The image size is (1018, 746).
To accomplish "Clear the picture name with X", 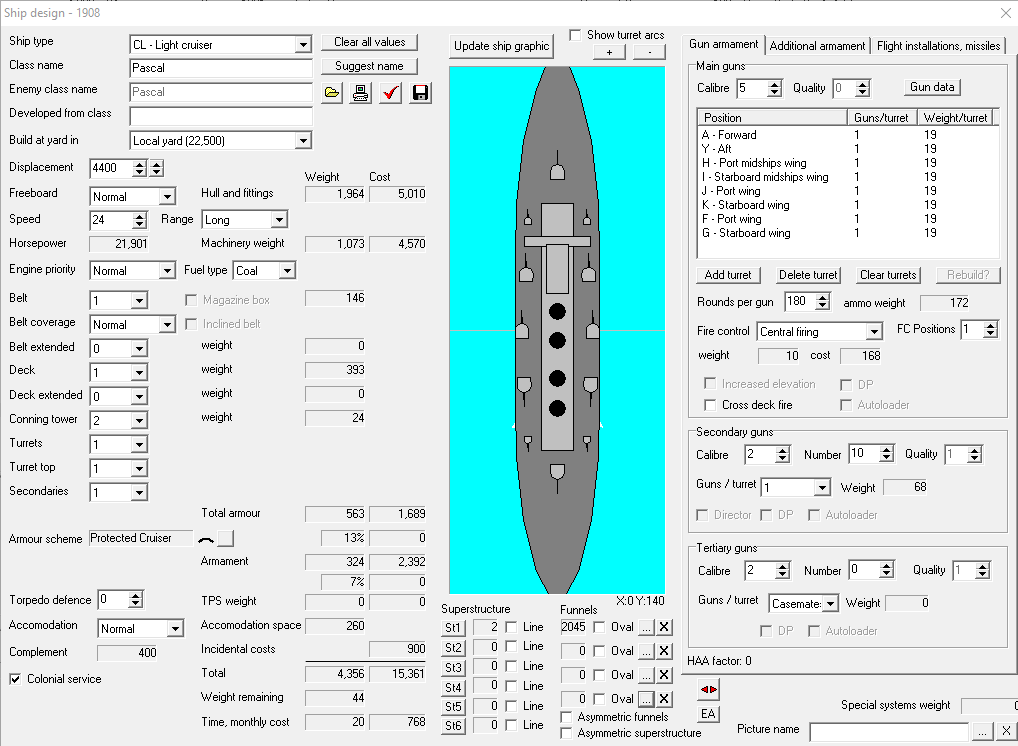I will click(x=1006, y=731).
